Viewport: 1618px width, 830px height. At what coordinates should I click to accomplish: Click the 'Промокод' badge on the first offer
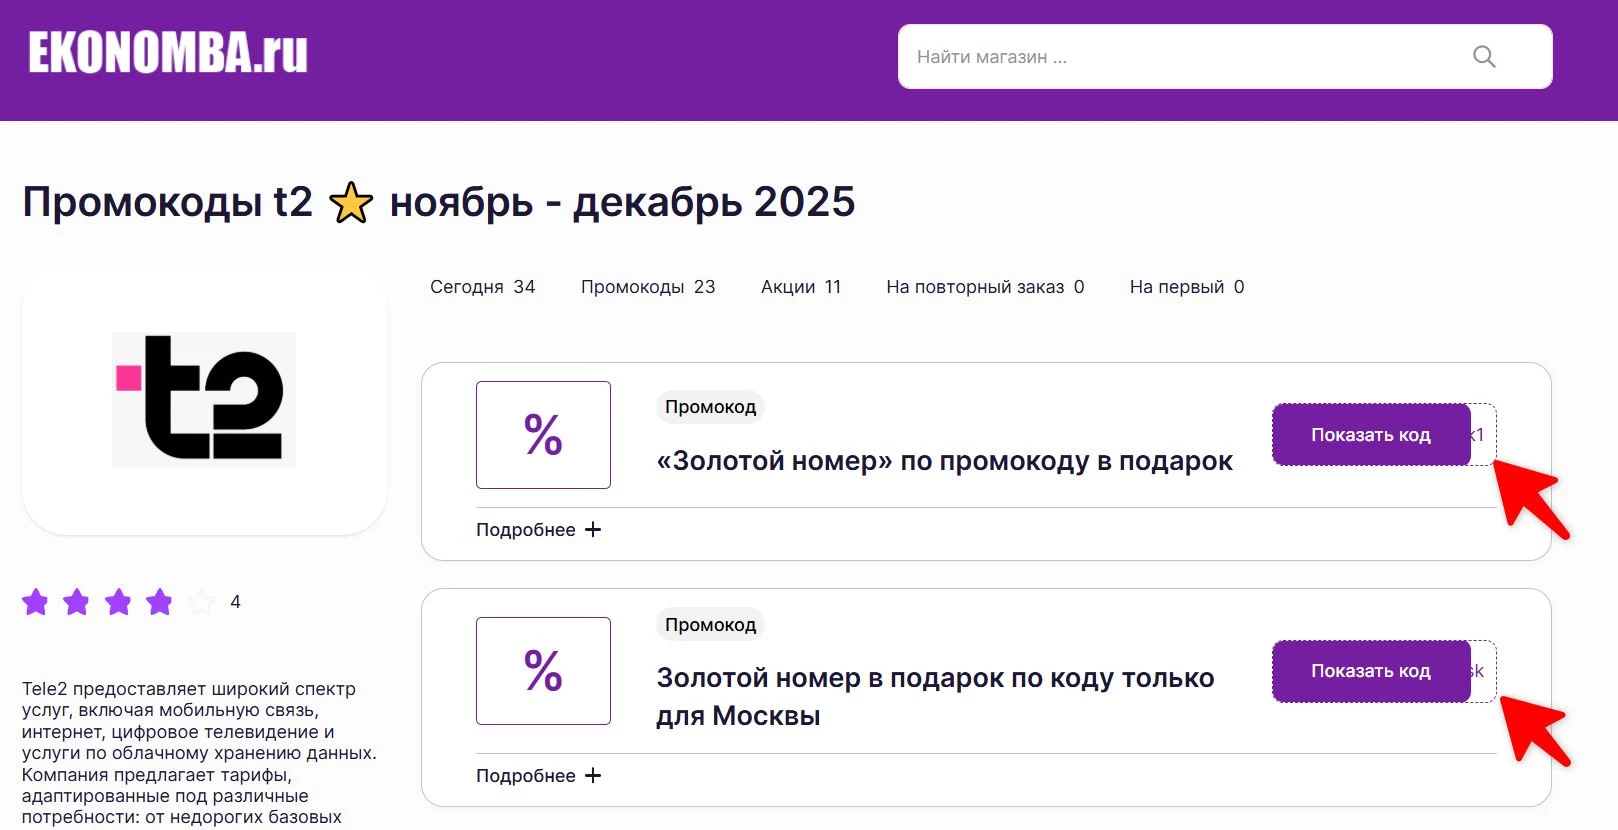coord(710,407)
